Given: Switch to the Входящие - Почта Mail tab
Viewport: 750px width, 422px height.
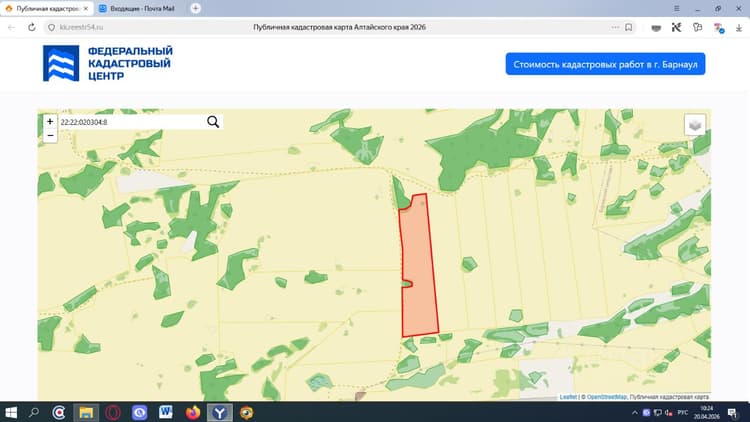Looking at the screenshot, I should tap(136, 9).
